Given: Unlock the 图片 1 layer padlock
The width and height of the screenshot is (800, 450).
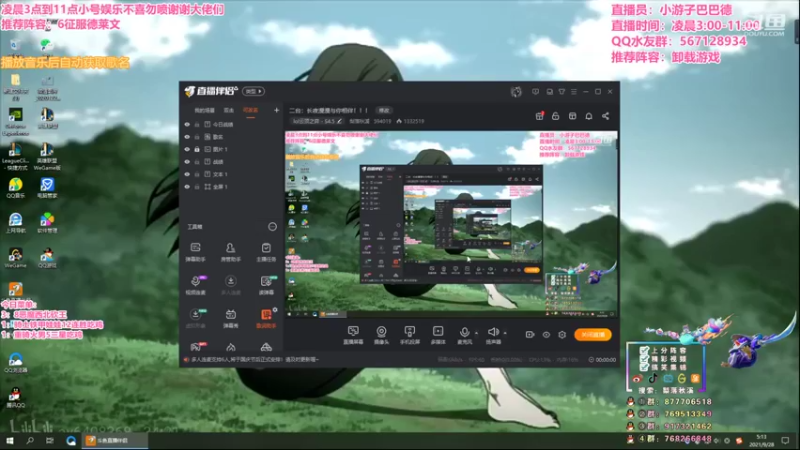Looking at the screenshot, I should point(197,149).
